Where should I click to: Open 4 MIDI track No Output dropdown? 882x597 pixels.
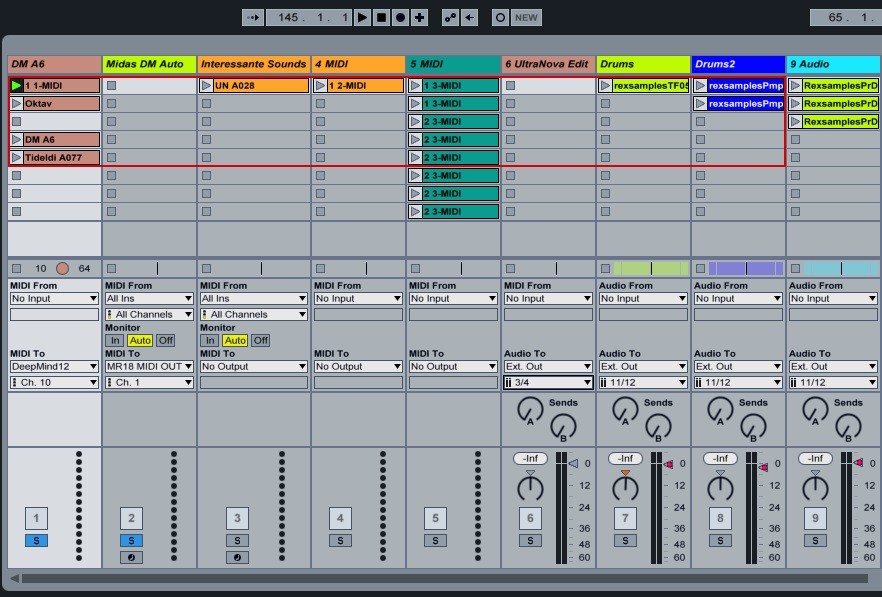tap(358, 366)
